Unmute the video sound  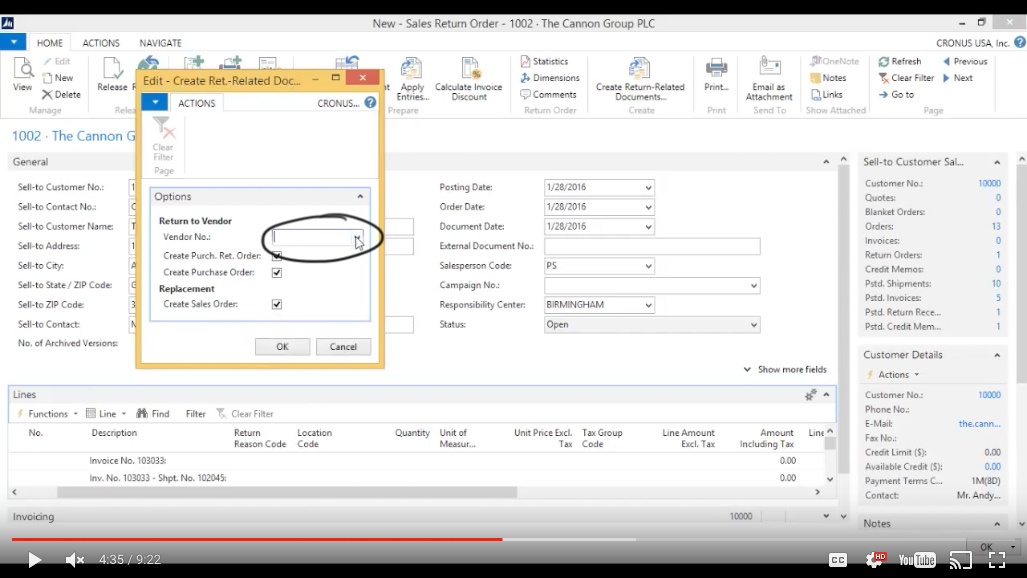pos(74,560)
